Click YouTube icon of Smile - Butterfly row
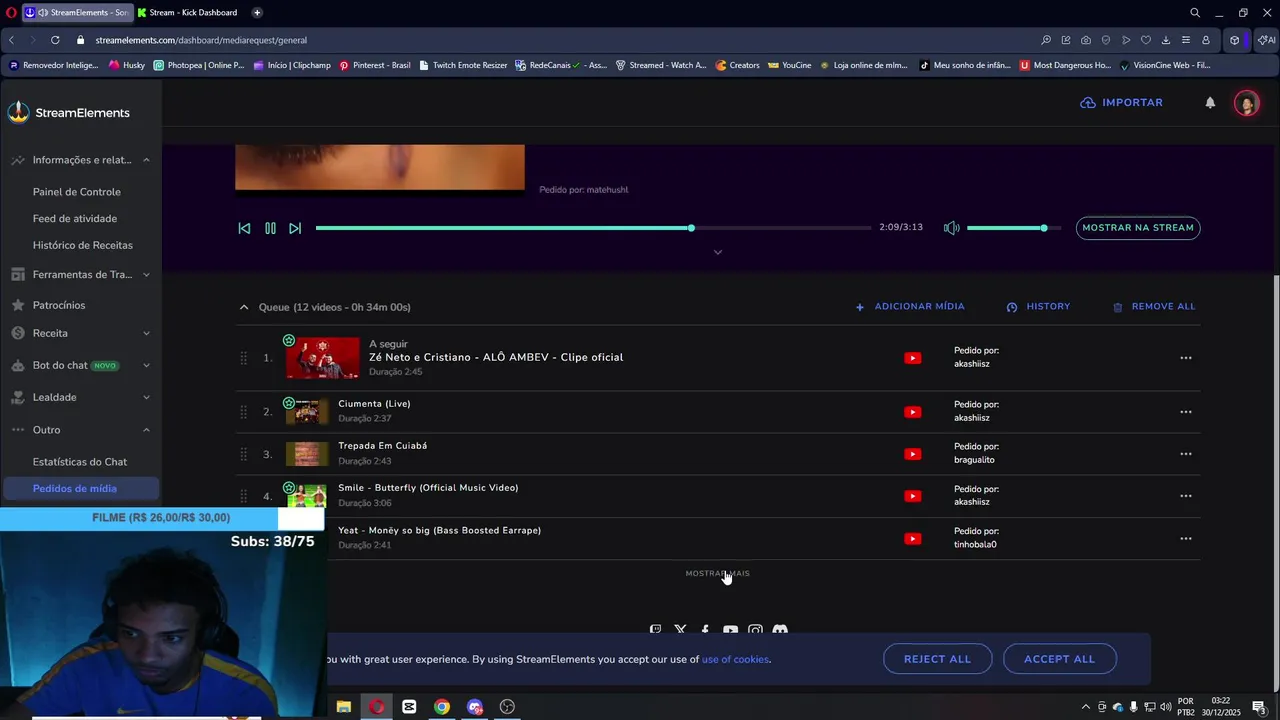Image resolution: width=1280 pixels, height=720 pixels. tap(912, 496)
